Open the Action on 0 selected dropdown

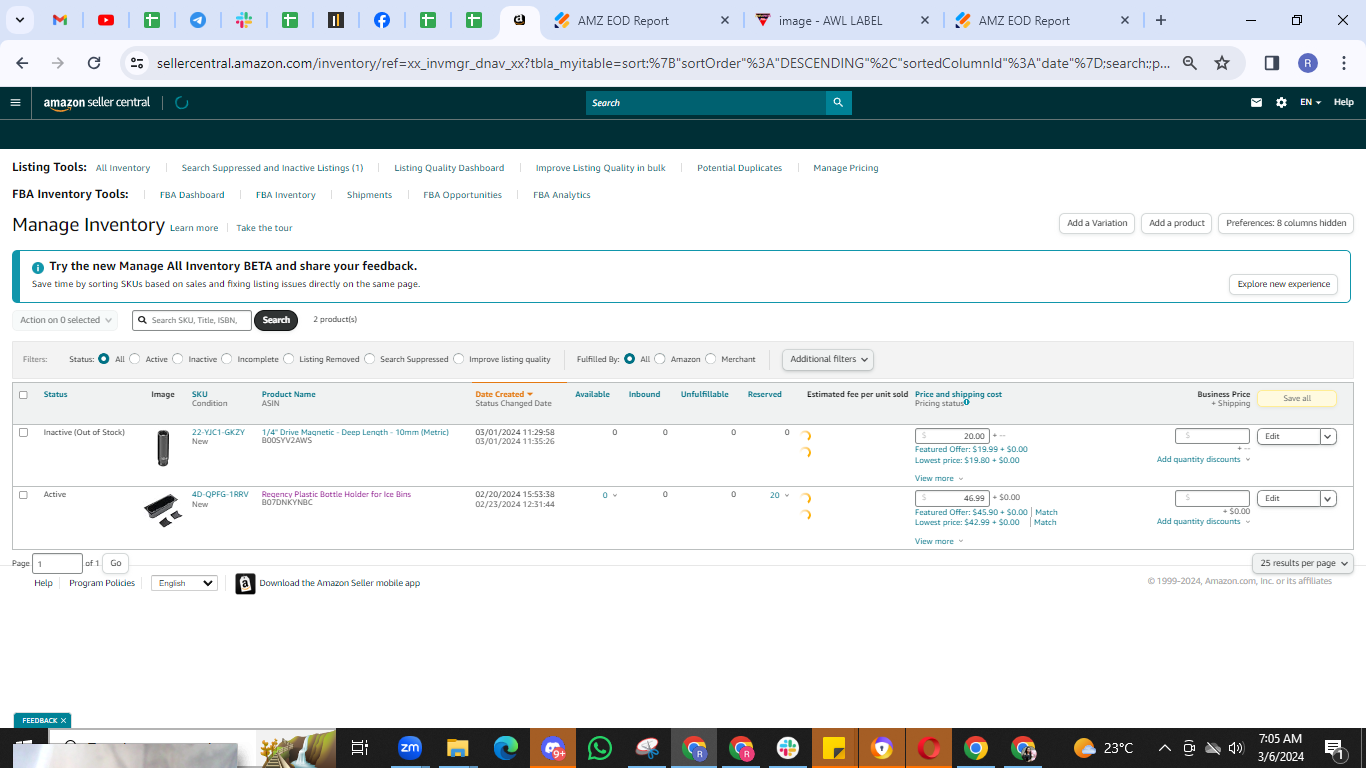click(65, 320)
